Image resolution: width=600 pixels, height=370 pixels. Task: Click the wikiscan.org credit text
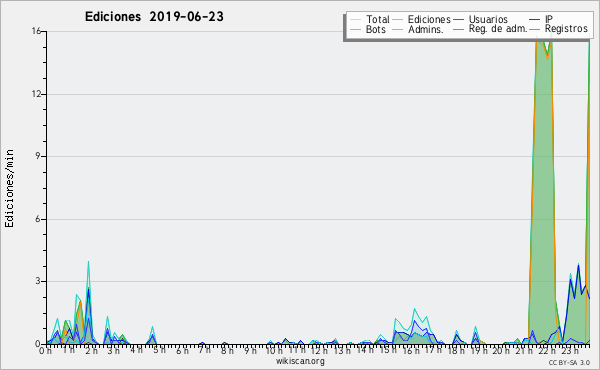(x=300, y=361)
